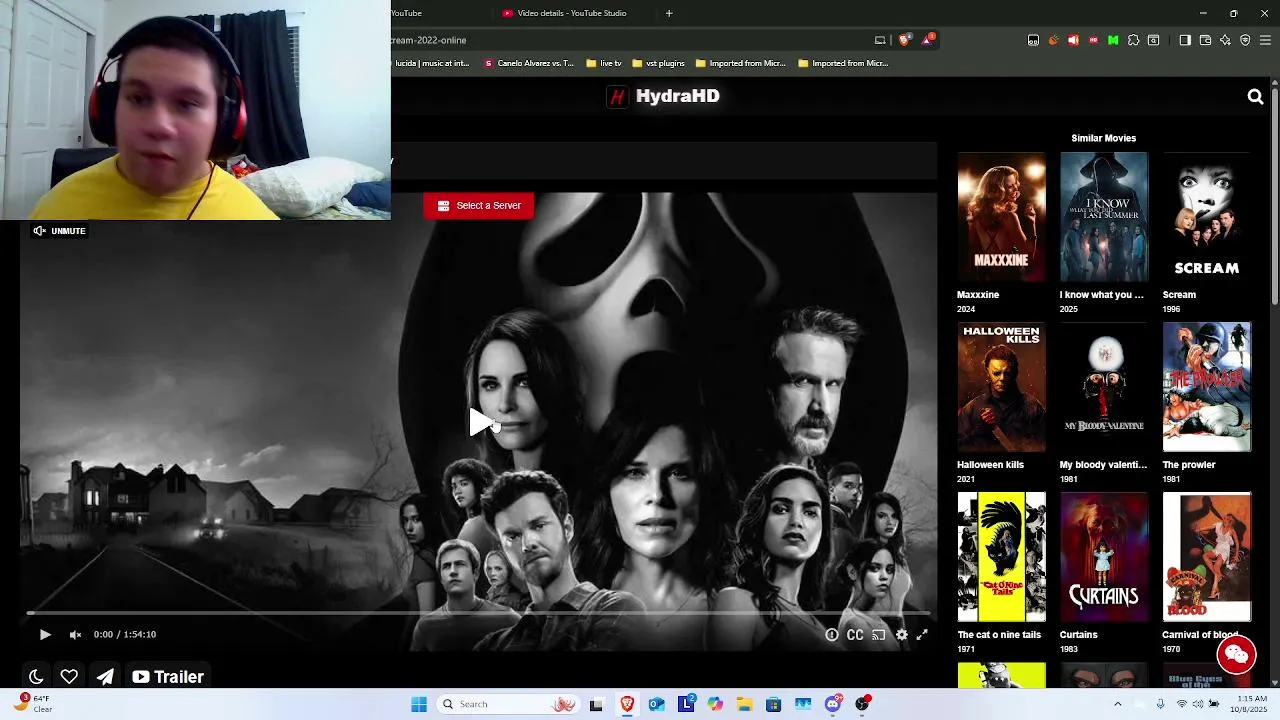This screenshot has width=1280, height=720.
Task: Open the red chat bubble widget
Action: [x=1236, y=655]
